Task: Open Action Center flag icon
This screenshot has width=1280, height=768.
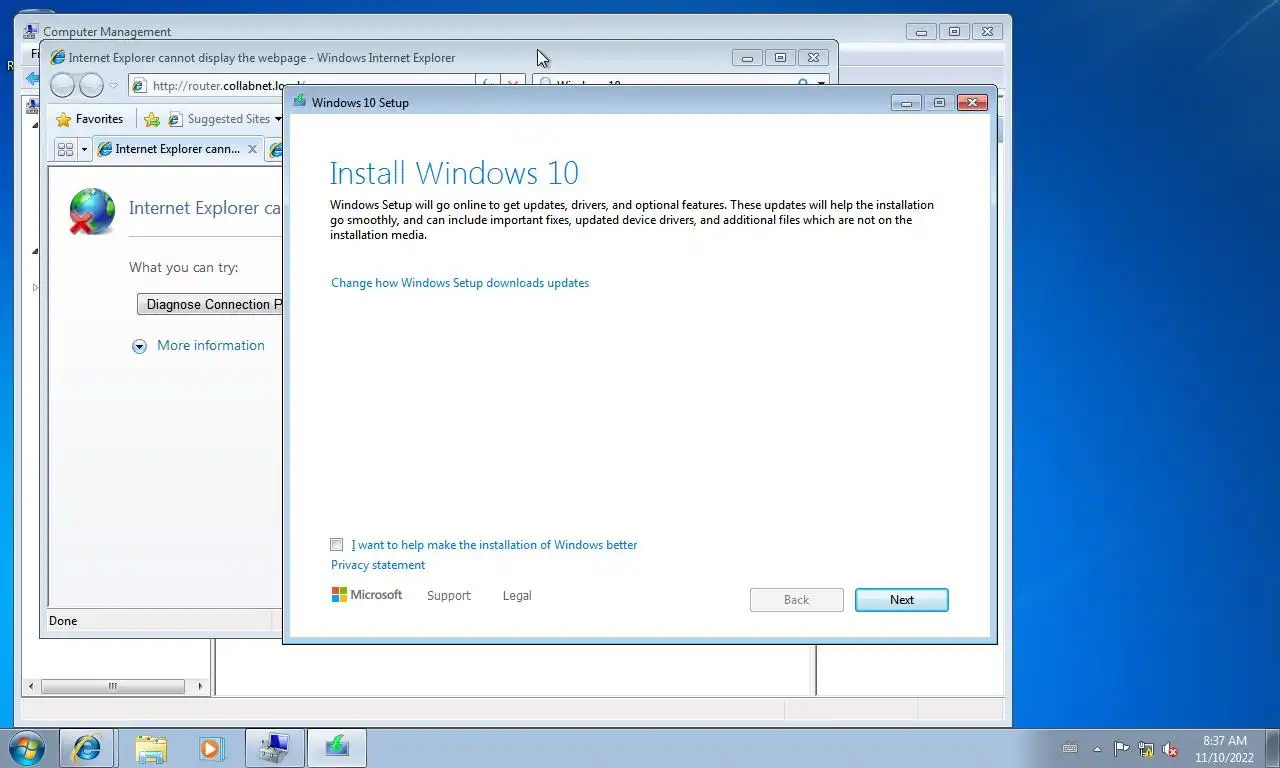Action: point(1121,748)
